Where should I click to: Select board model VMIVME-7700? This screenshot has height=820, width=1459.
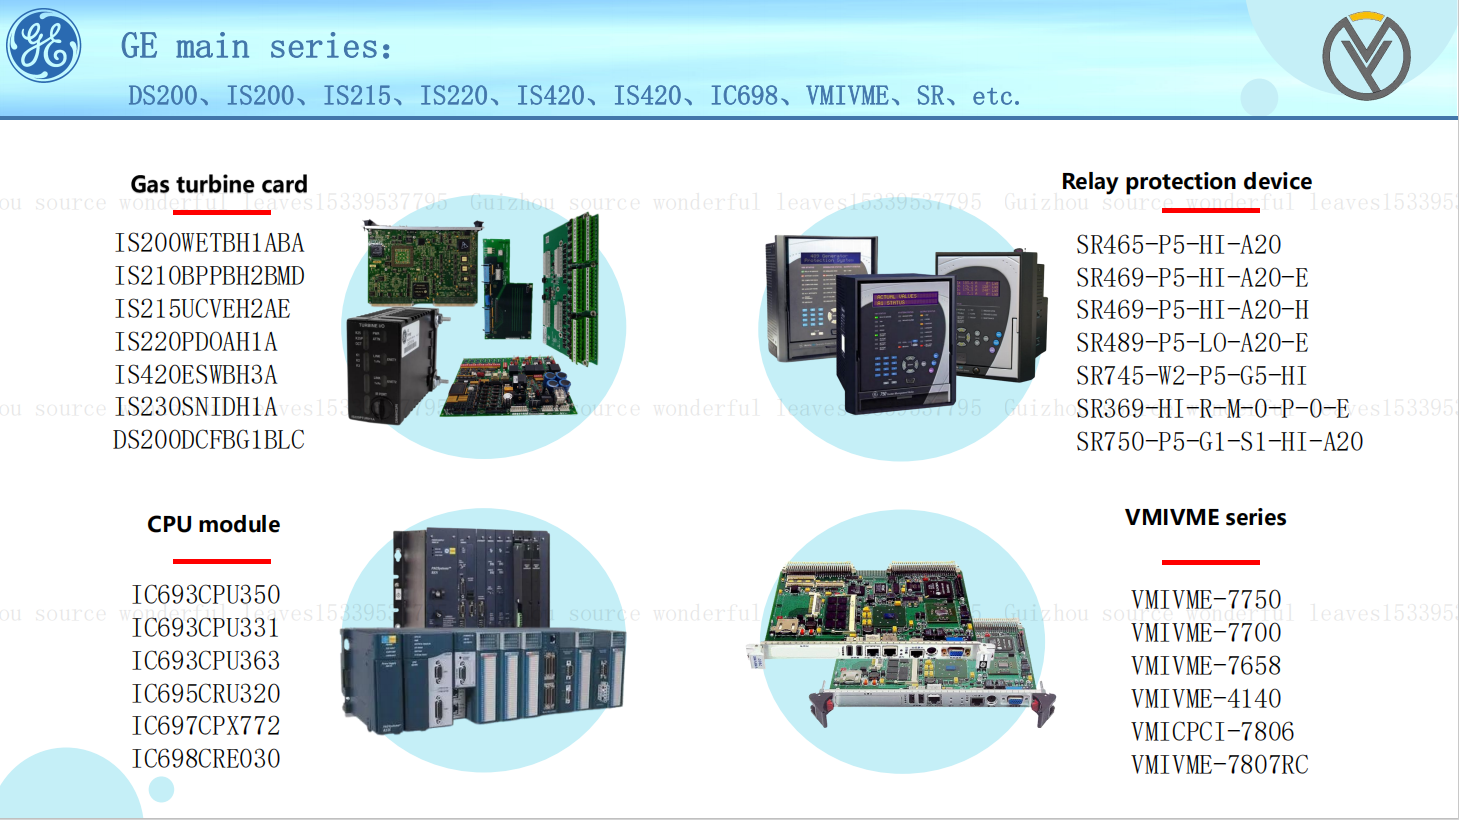click(1205, 633)
